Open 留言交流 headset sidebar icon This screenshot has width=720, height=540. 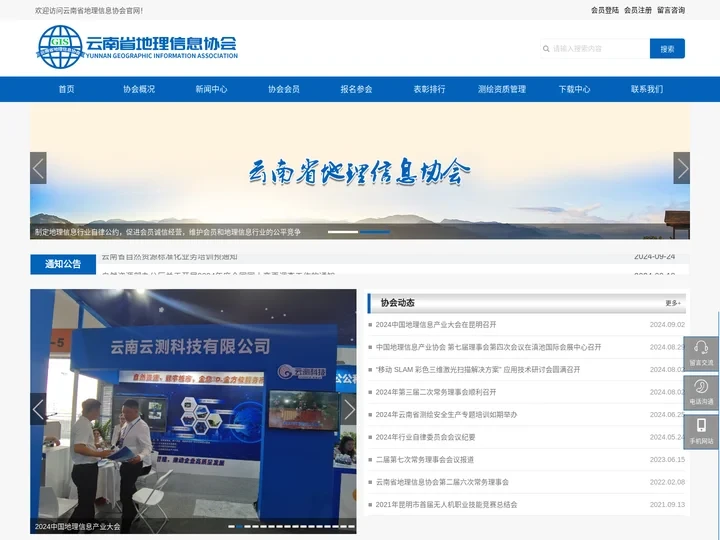pyautogui.click(x=701, y=354)
